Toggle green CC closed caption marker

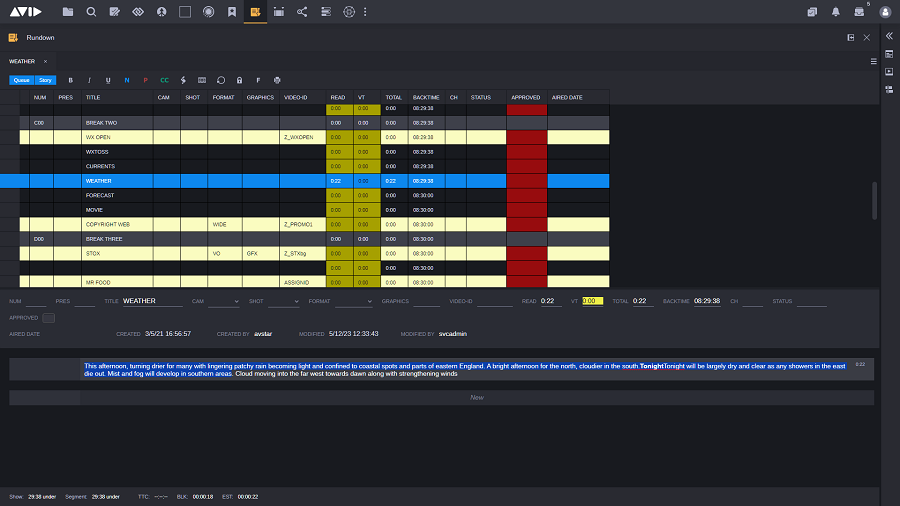pos(164,80)
